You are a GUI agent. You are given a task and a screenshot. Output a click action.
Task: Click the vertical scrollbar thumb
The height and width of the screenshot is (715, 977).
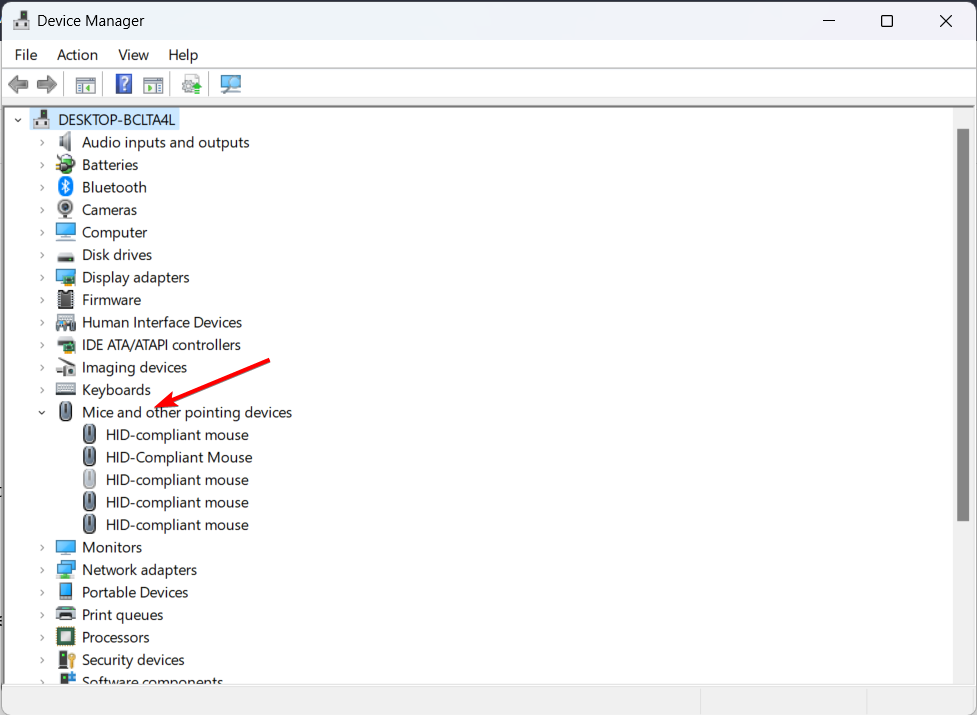[963, 324]
